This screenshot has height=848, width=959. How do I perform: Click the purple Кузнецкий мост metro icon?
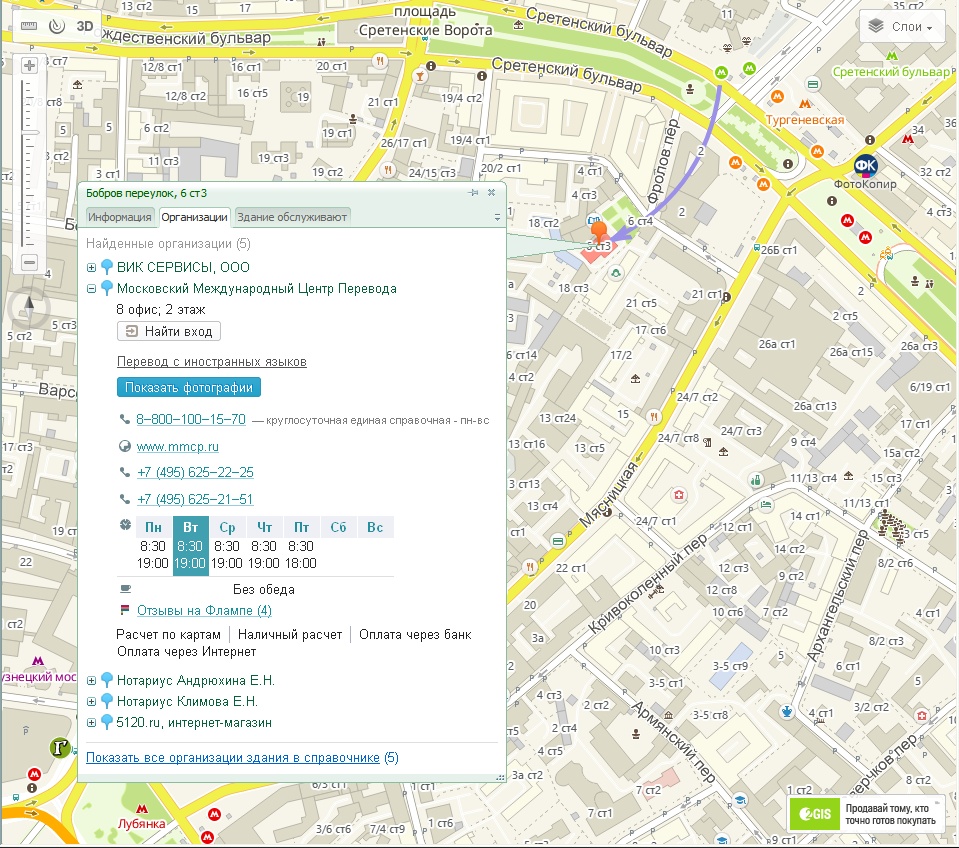point(38,661)
